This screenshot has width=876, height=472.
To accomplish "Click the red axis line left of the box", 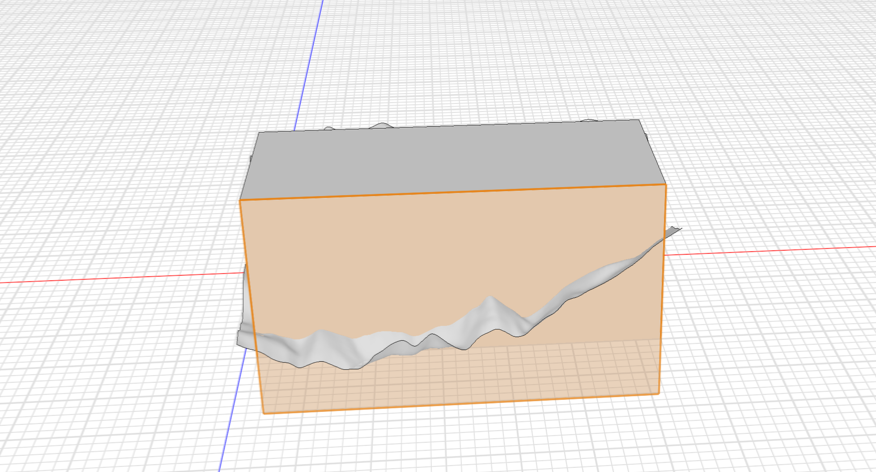I will (120, 279).
